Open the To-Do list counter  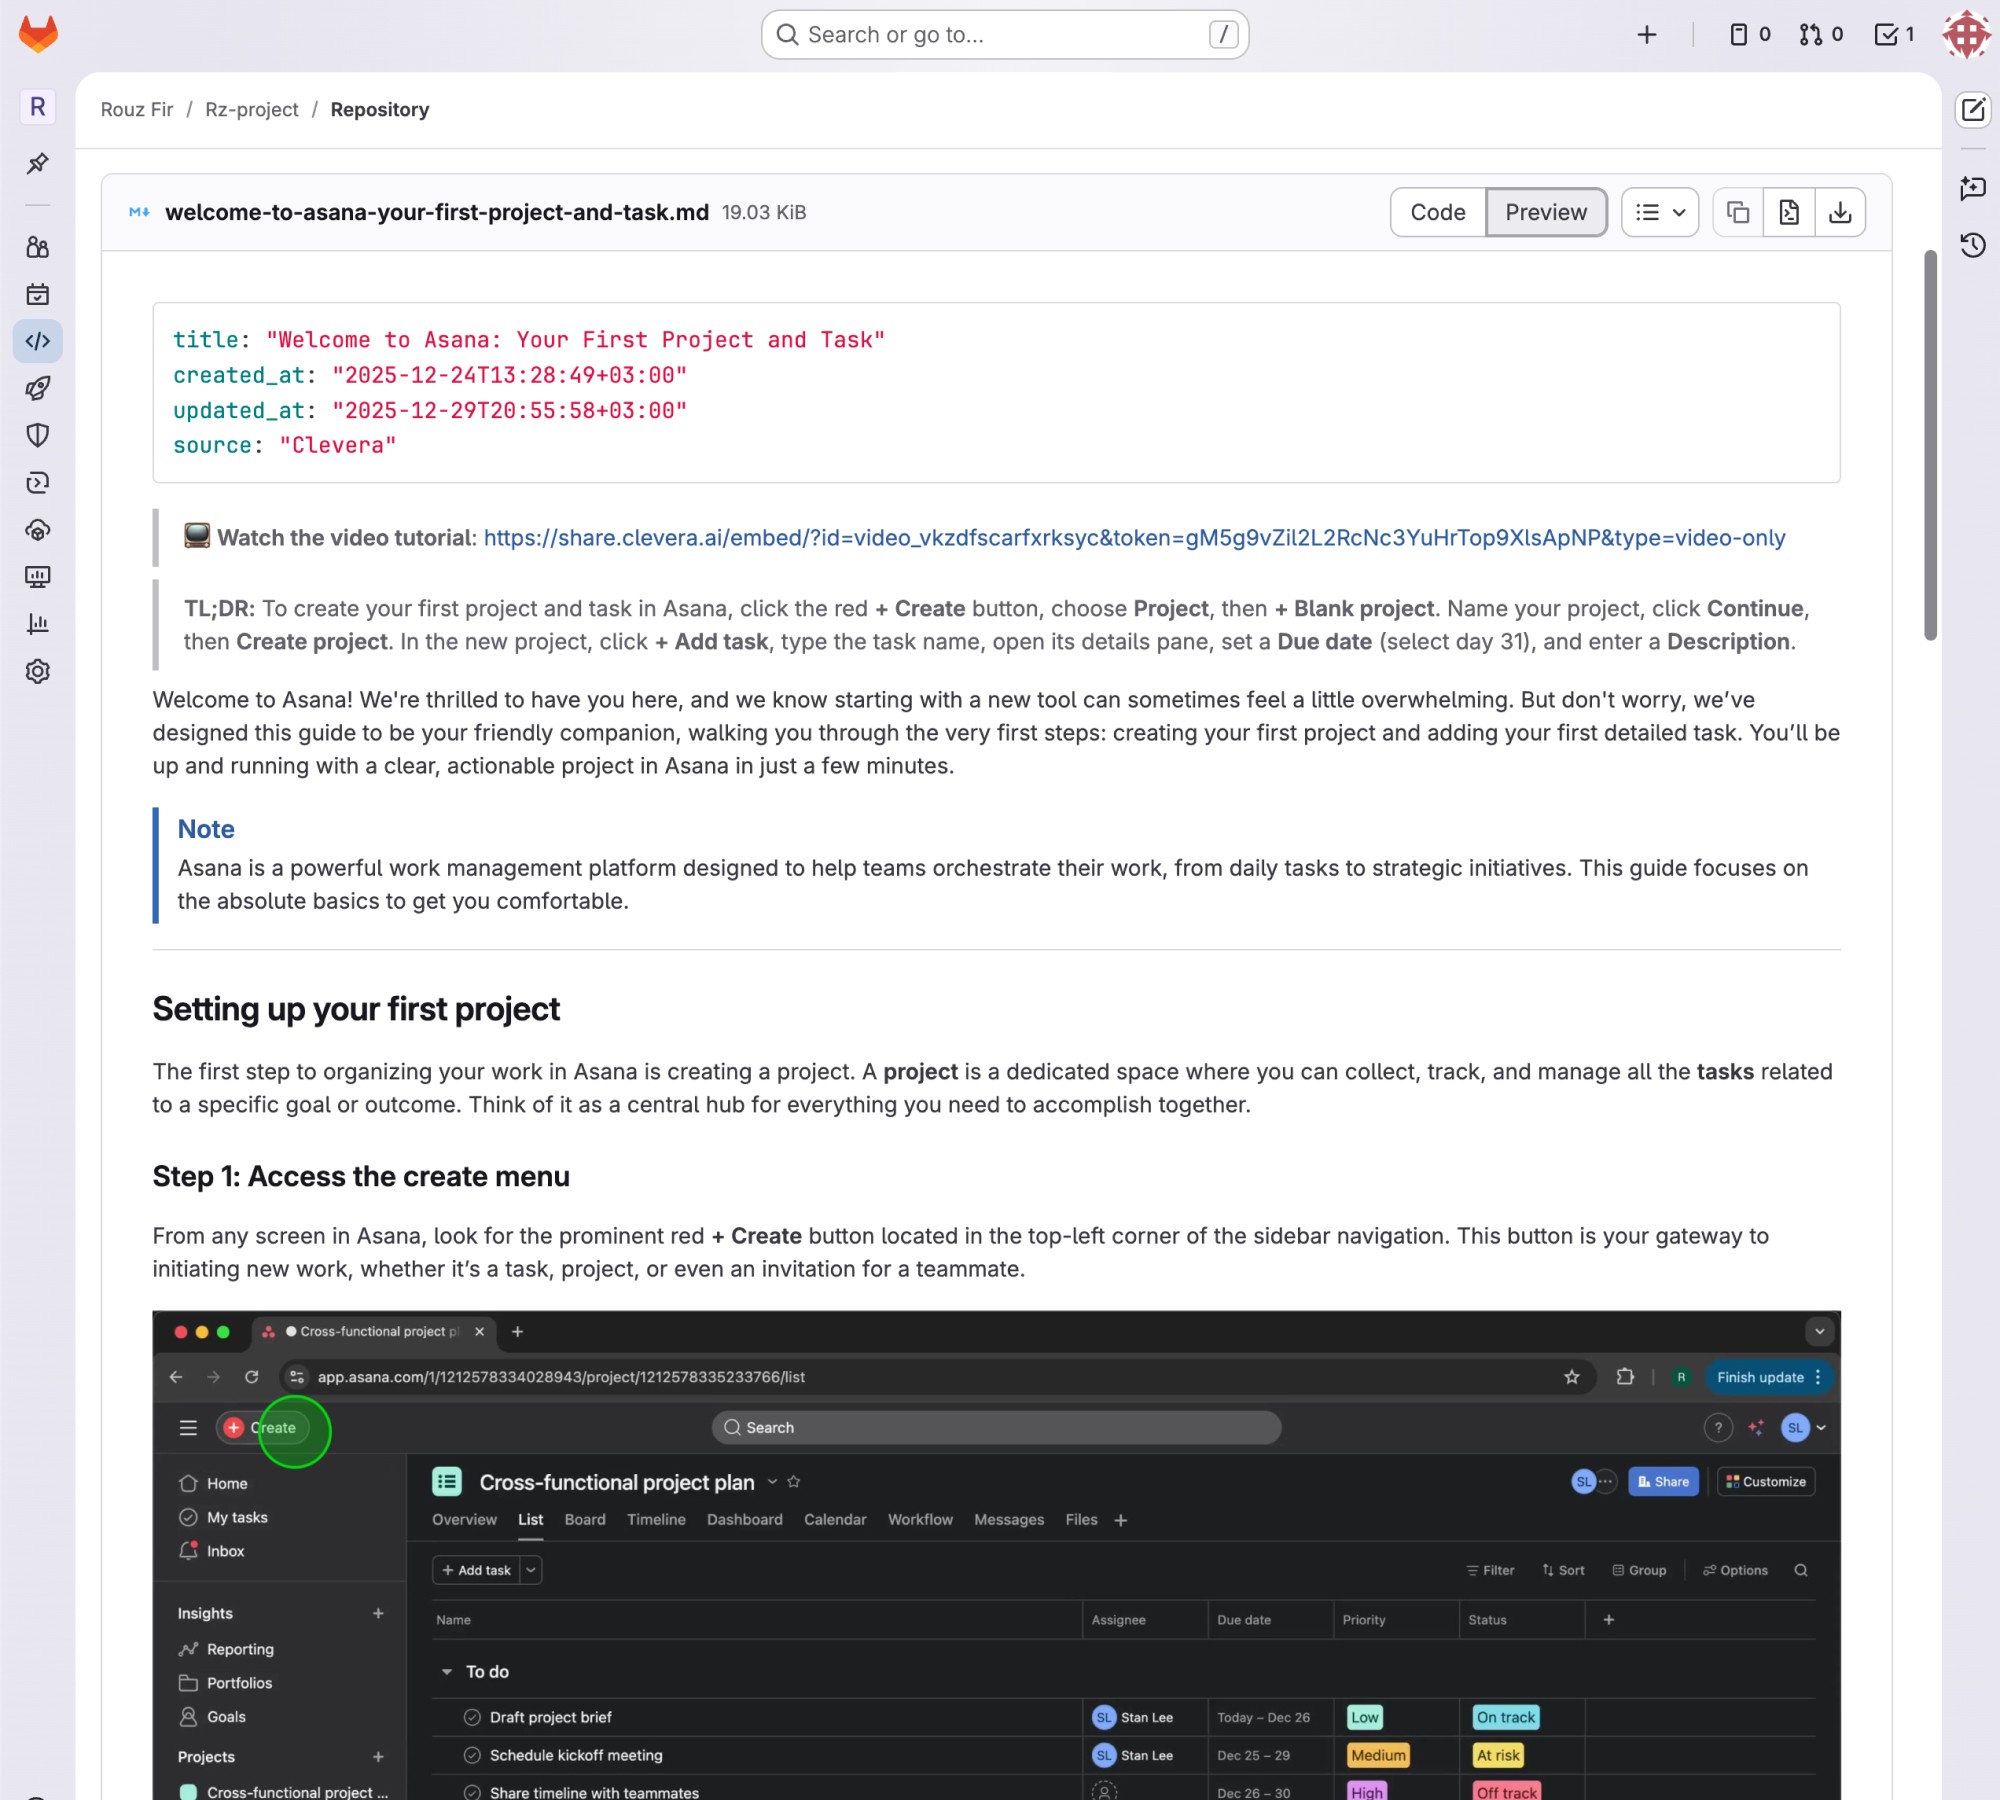point(1894,35)
